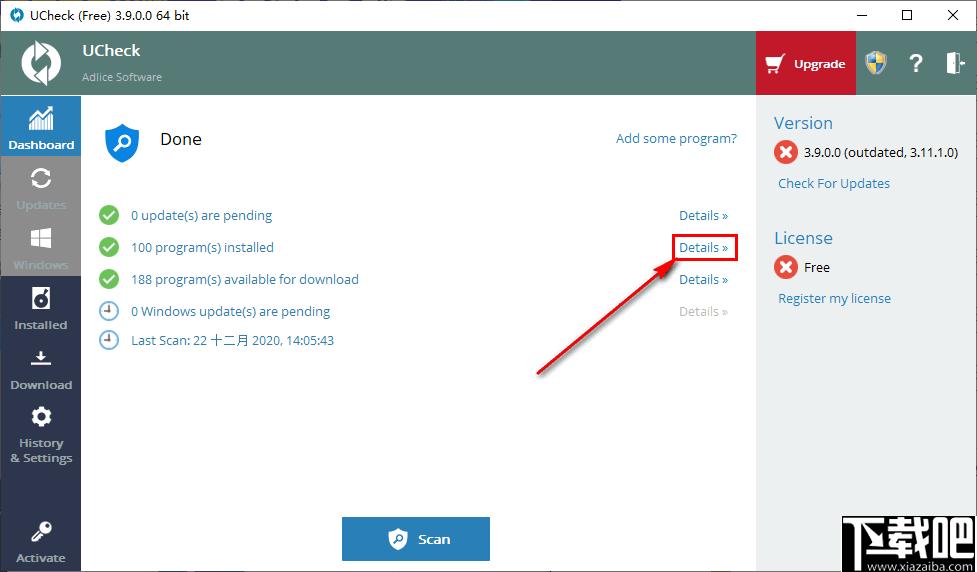Click the green check next to 100 program(s) installed
977x572 pixels.
click(x=109, y=247)
